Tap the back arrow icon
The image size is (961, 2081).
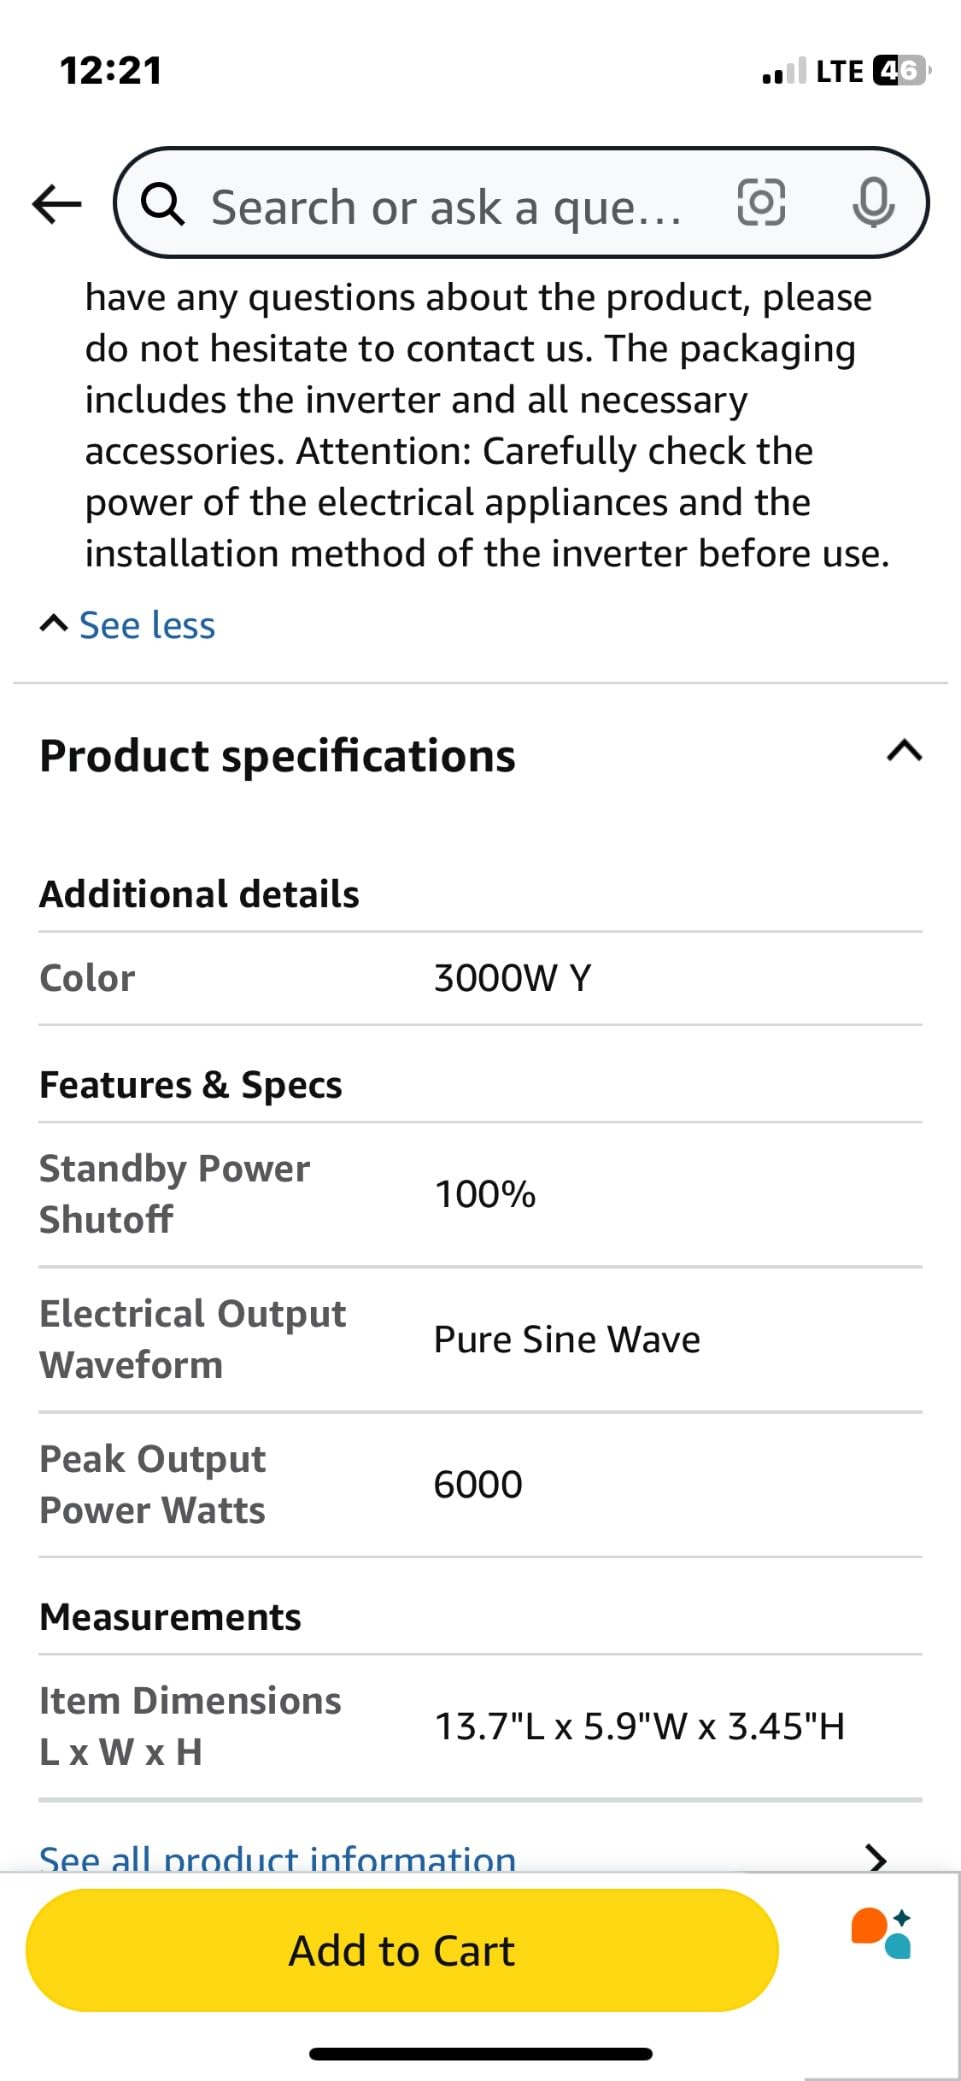57,204
